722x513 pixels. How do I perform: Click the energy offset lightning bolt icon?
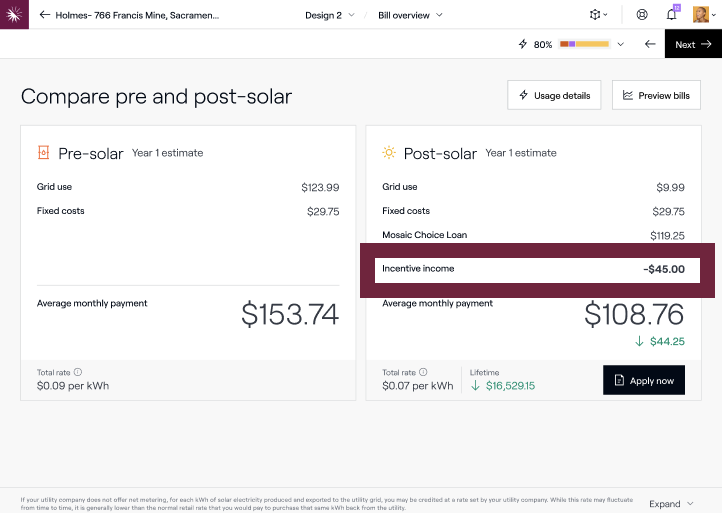pos(522,44)
